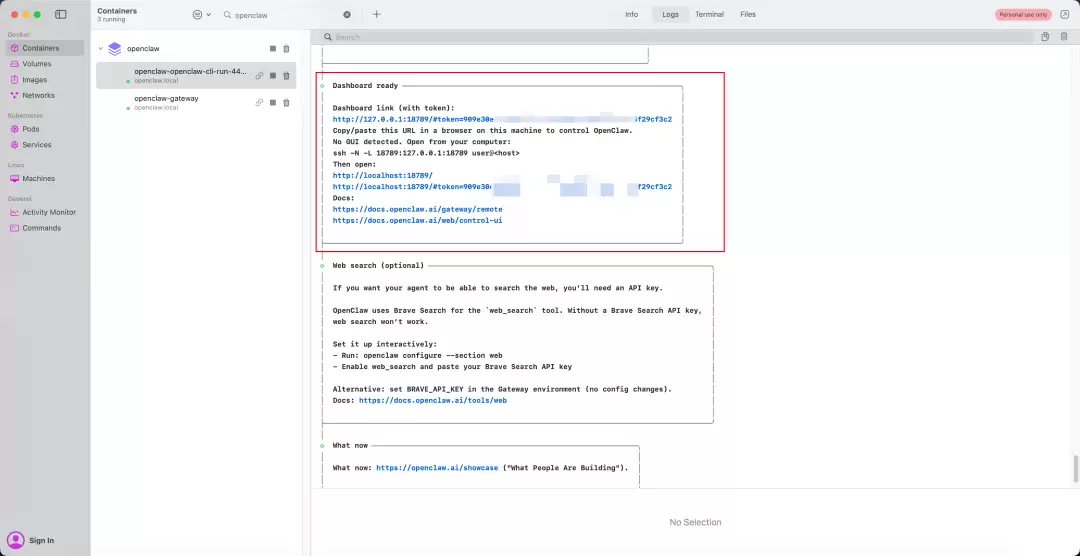Add a new container with plus button

click(377, 15)
